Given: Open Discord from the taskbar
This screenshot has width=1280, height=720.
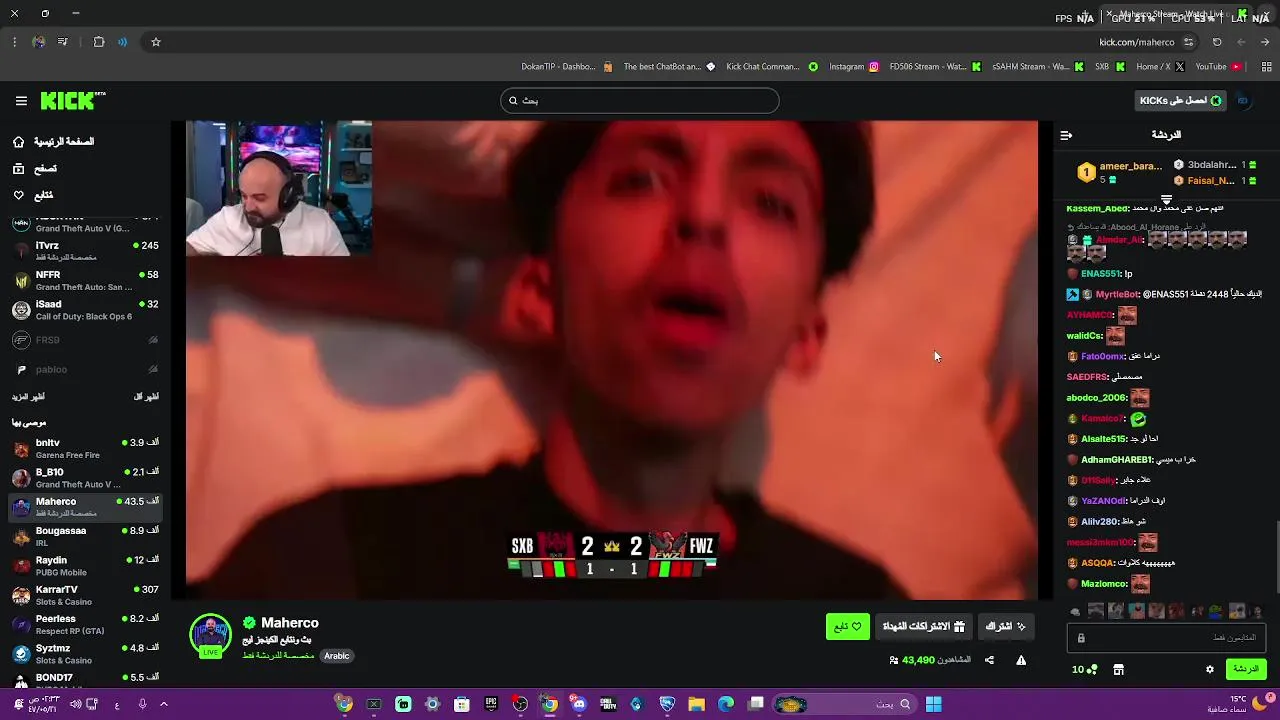Looking at the screenshot, I should [x=579, y=705].
